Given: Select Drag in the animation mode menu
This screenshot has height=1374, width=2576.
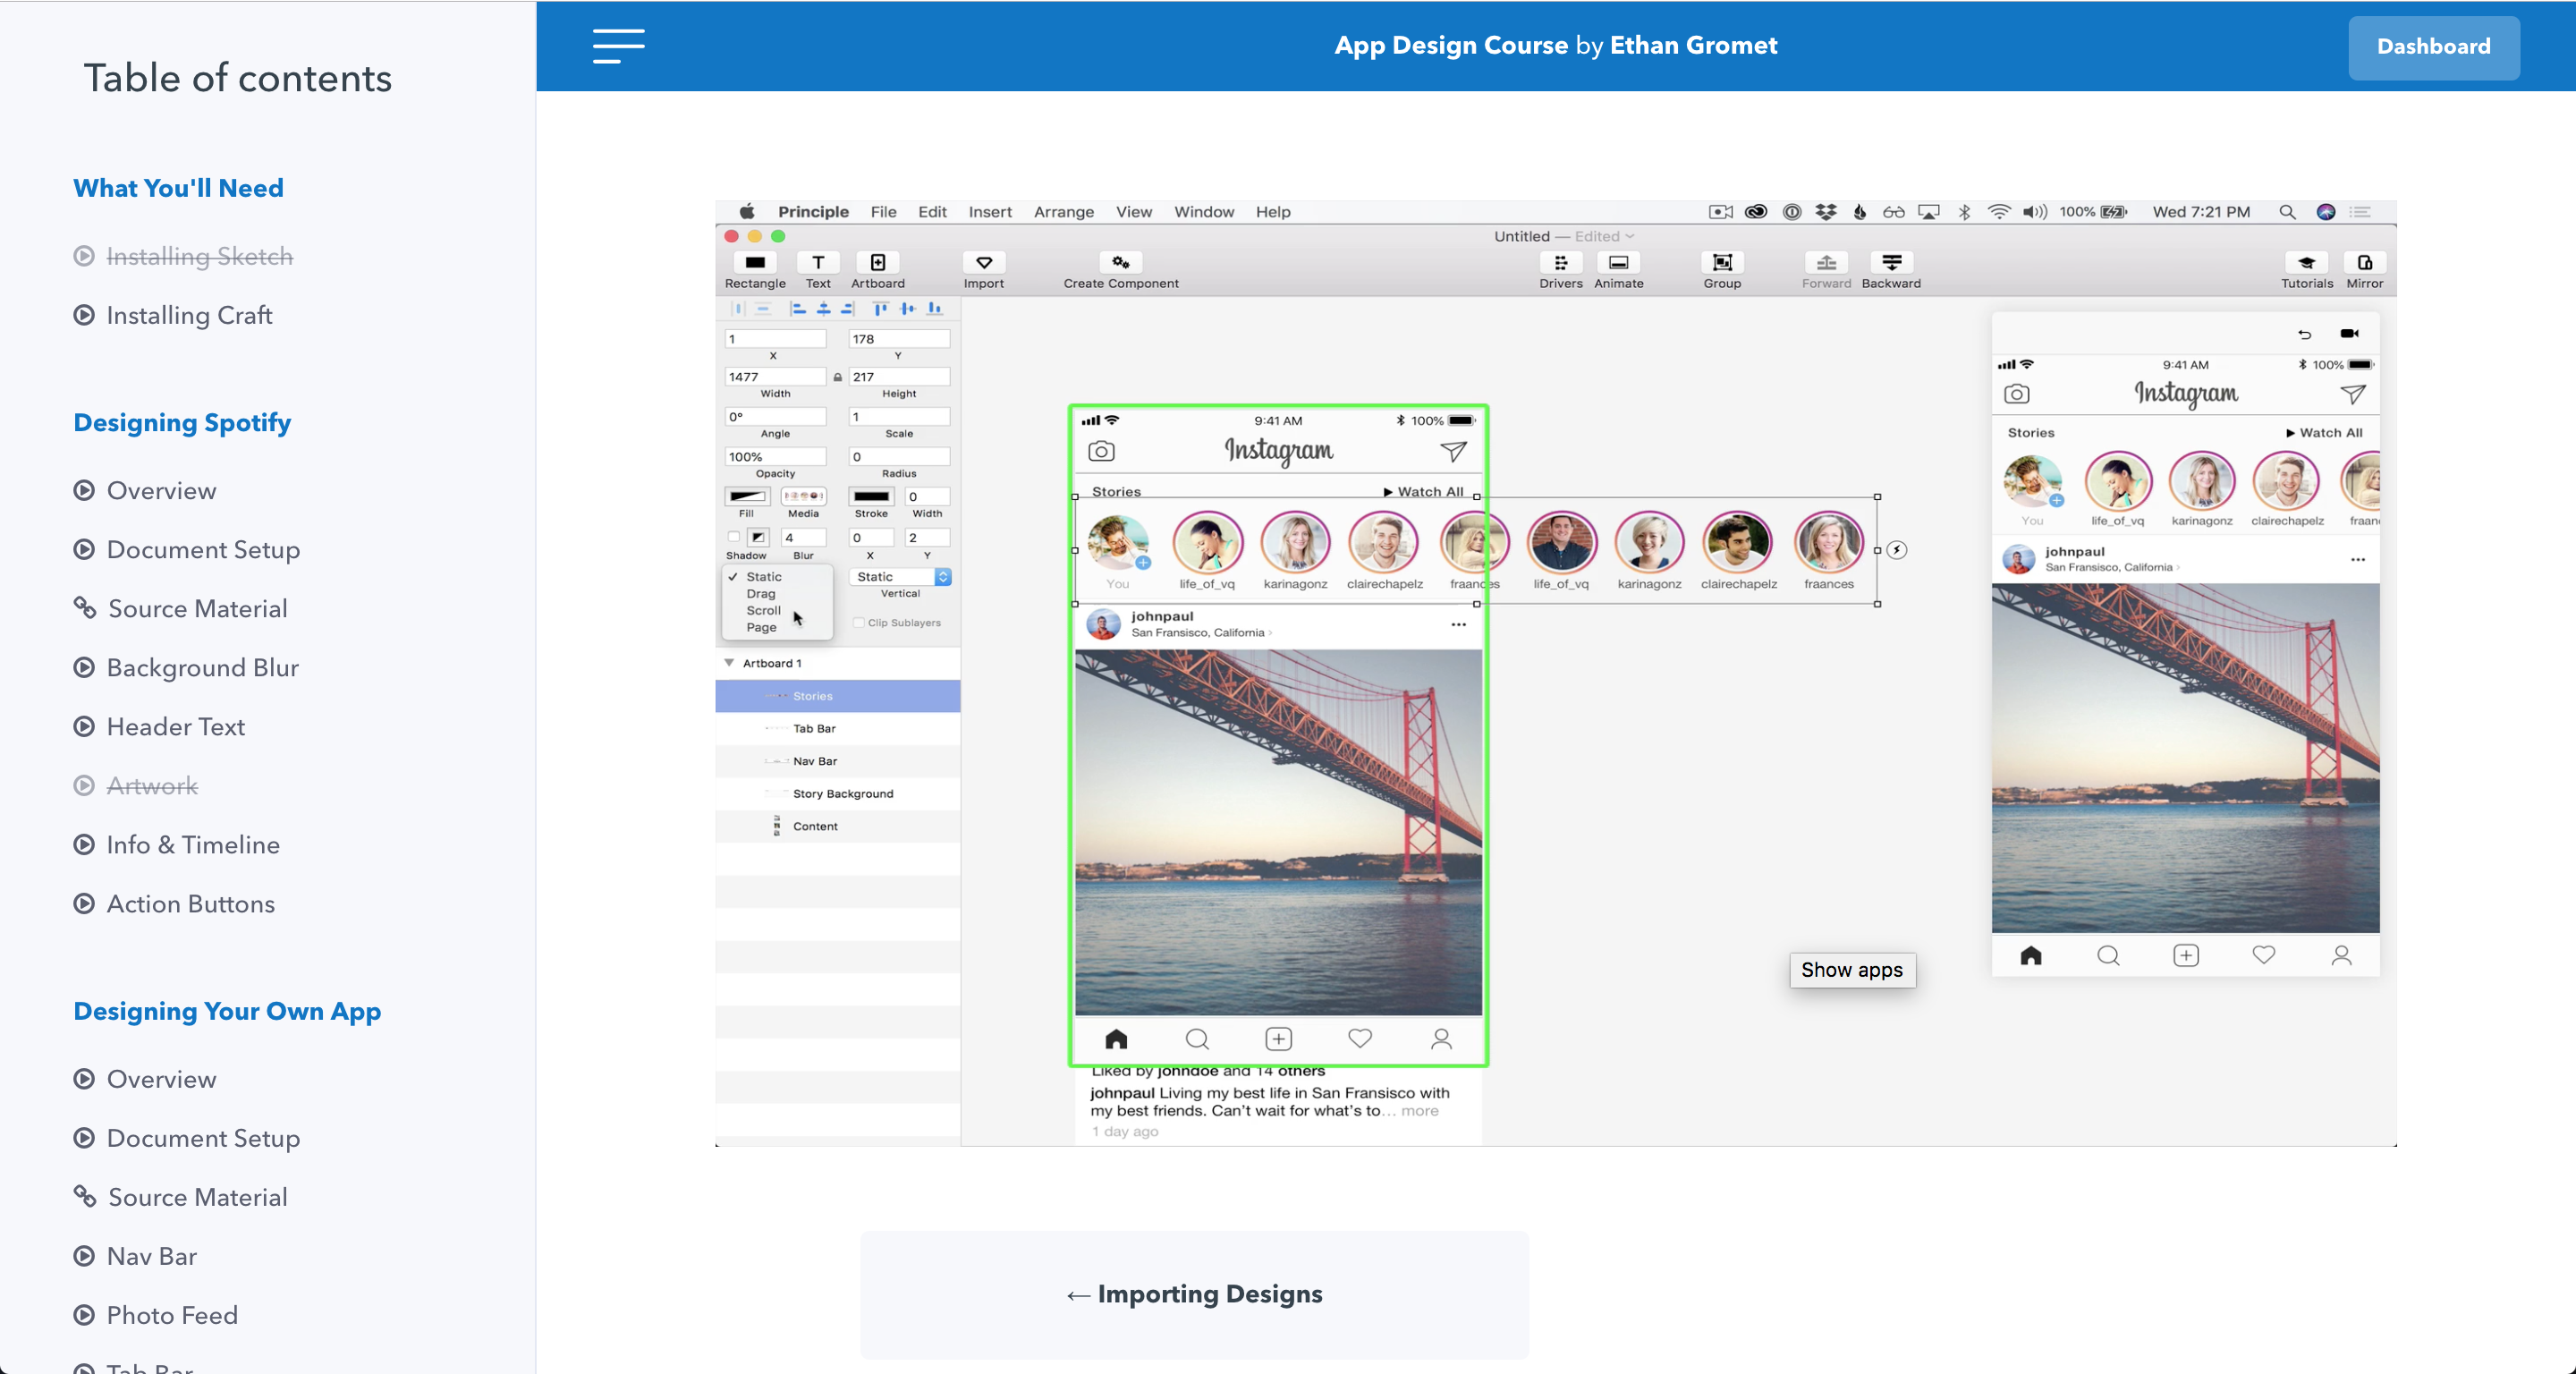Looking at the screenshot, I should pos(762,593).
